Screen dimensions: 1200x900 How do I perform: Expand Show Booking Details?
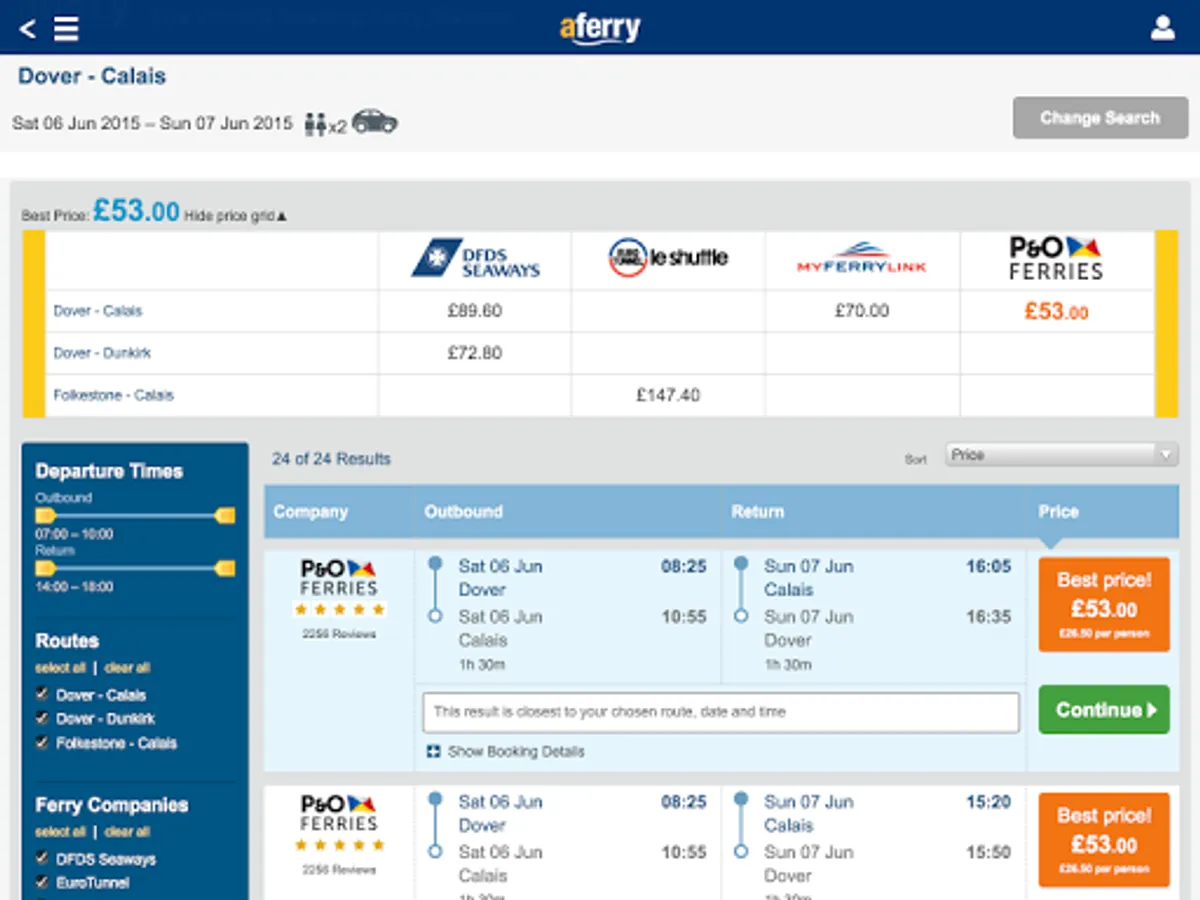click(516, 752)
